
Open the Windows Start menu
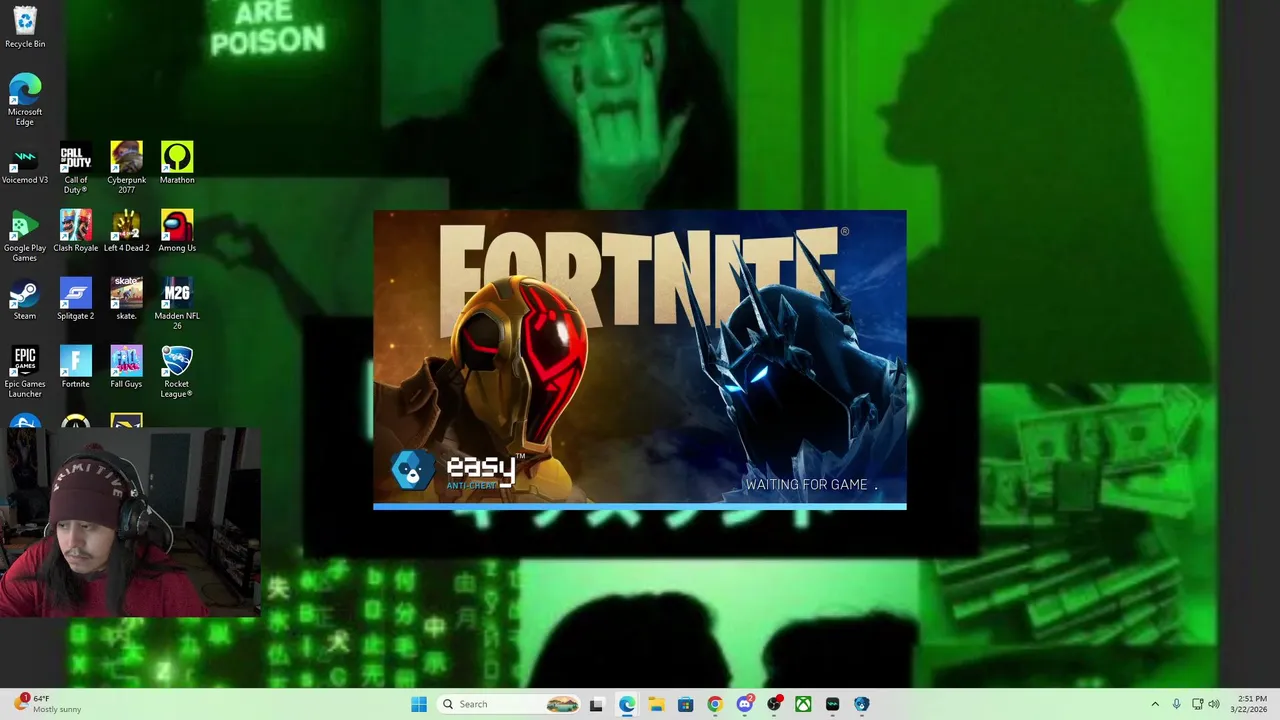click(419, 704)
